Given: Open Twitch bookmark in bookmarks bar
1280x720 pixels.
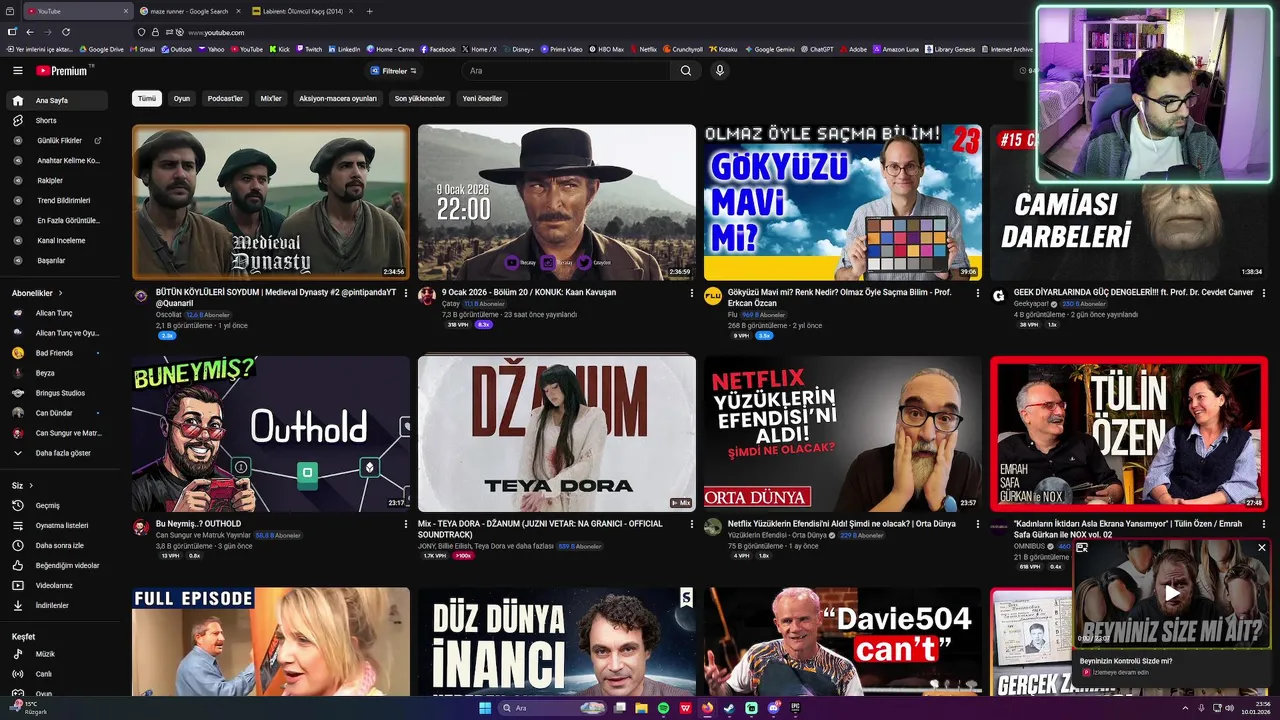Looking at the screenshot, I should (309, 49).
